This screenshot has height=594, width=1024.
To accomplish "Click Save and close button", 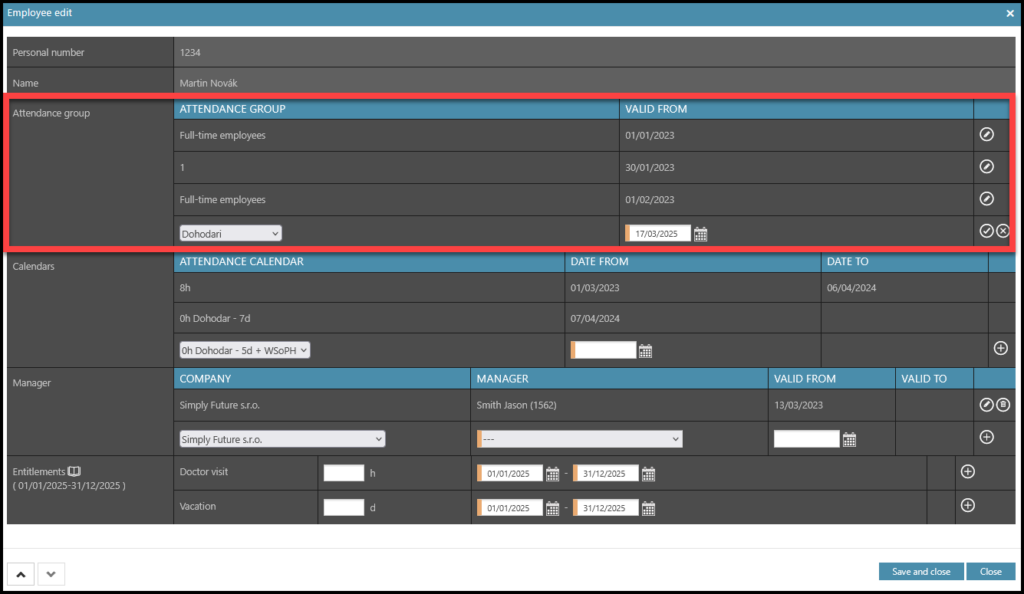I will coord(921,571).
